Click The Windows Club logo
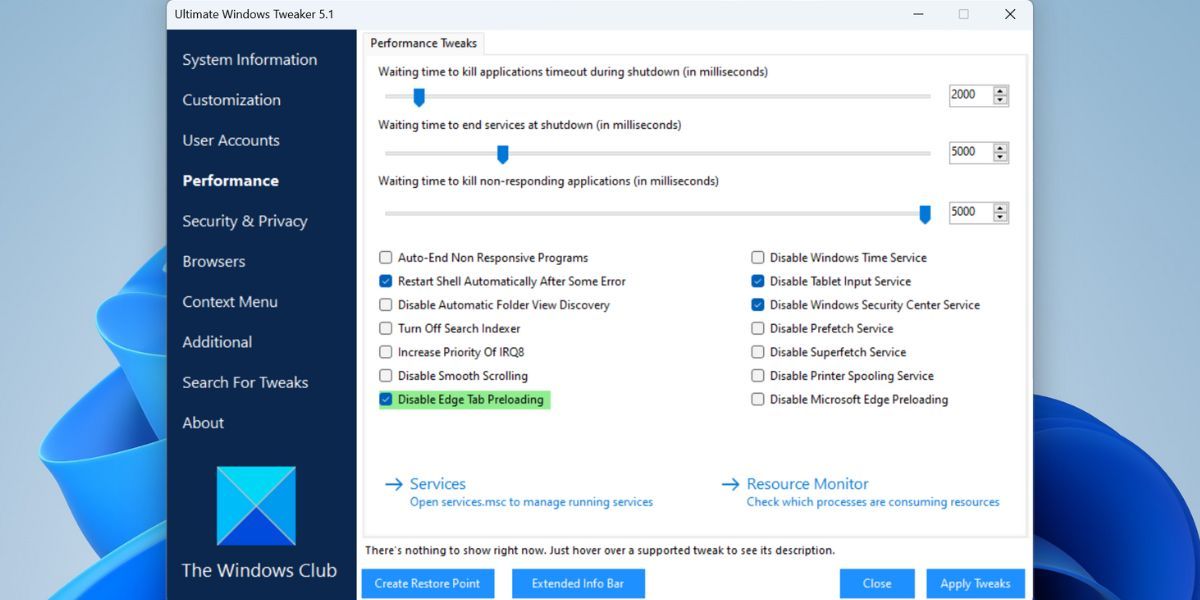Screen dimensions: 1200x600 (x=256, y=506)
